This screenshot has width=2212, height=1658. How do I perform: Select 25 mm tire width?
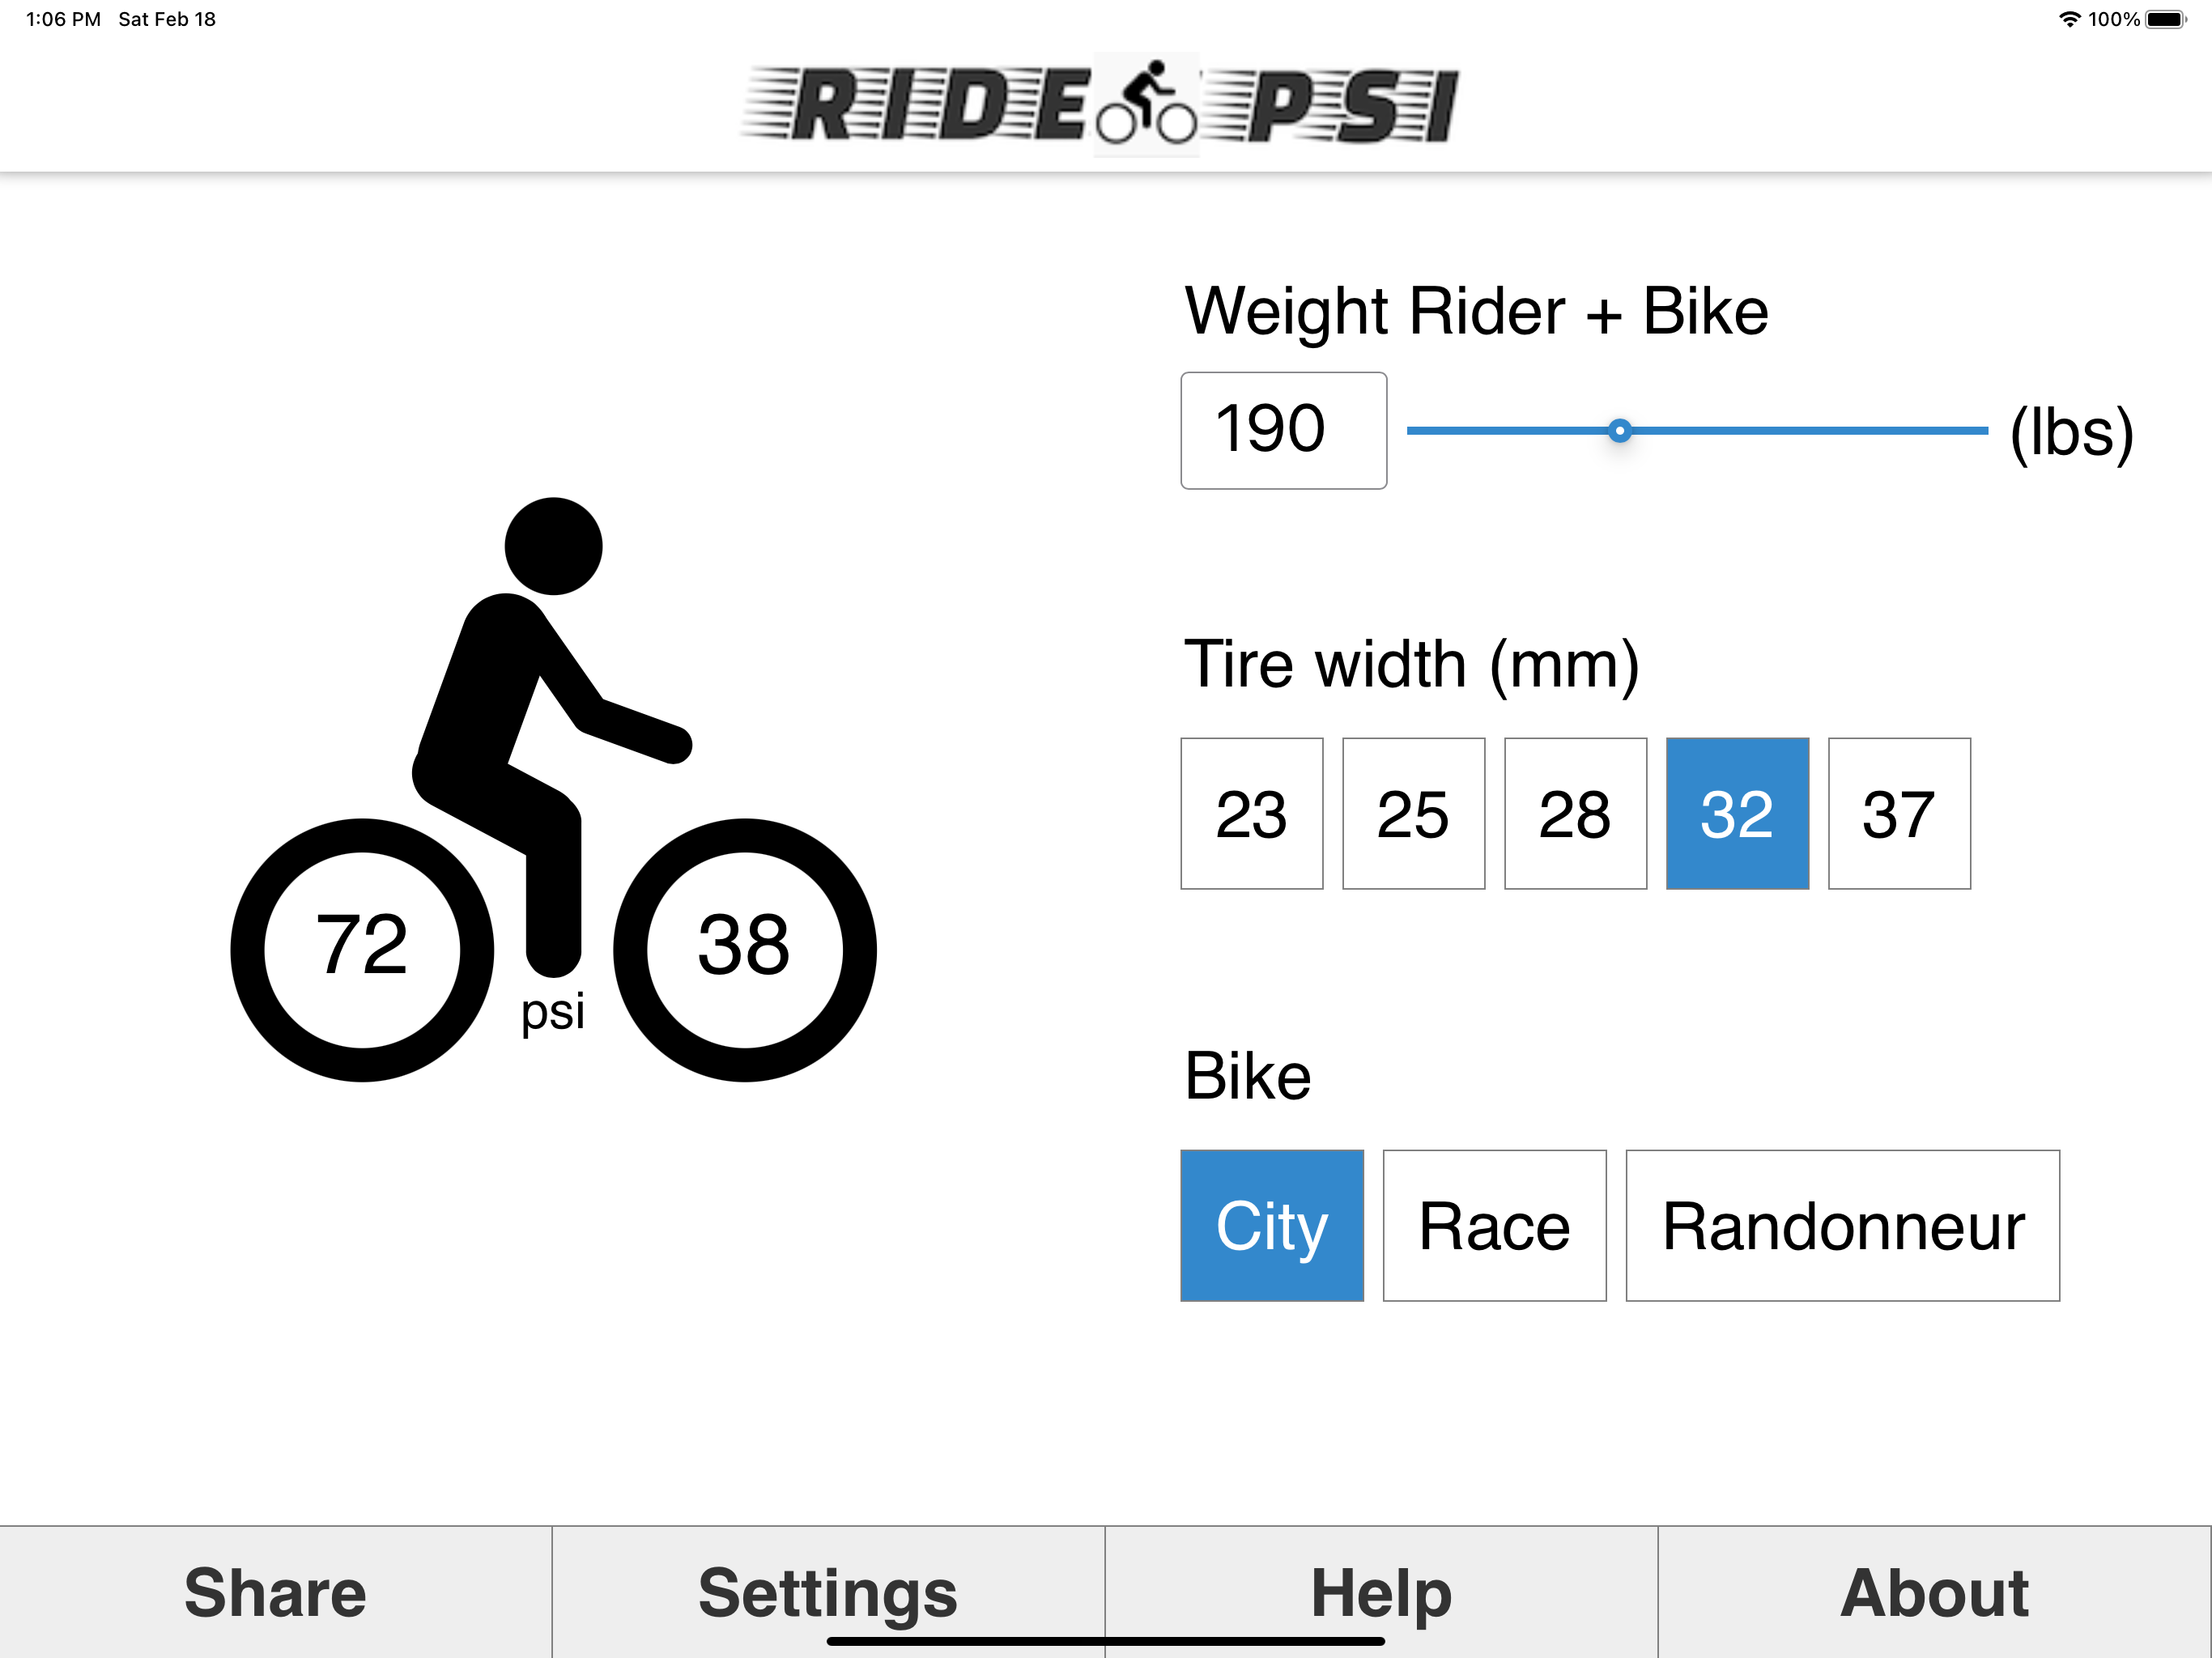pyautogui.click(x=1413, y=813)
